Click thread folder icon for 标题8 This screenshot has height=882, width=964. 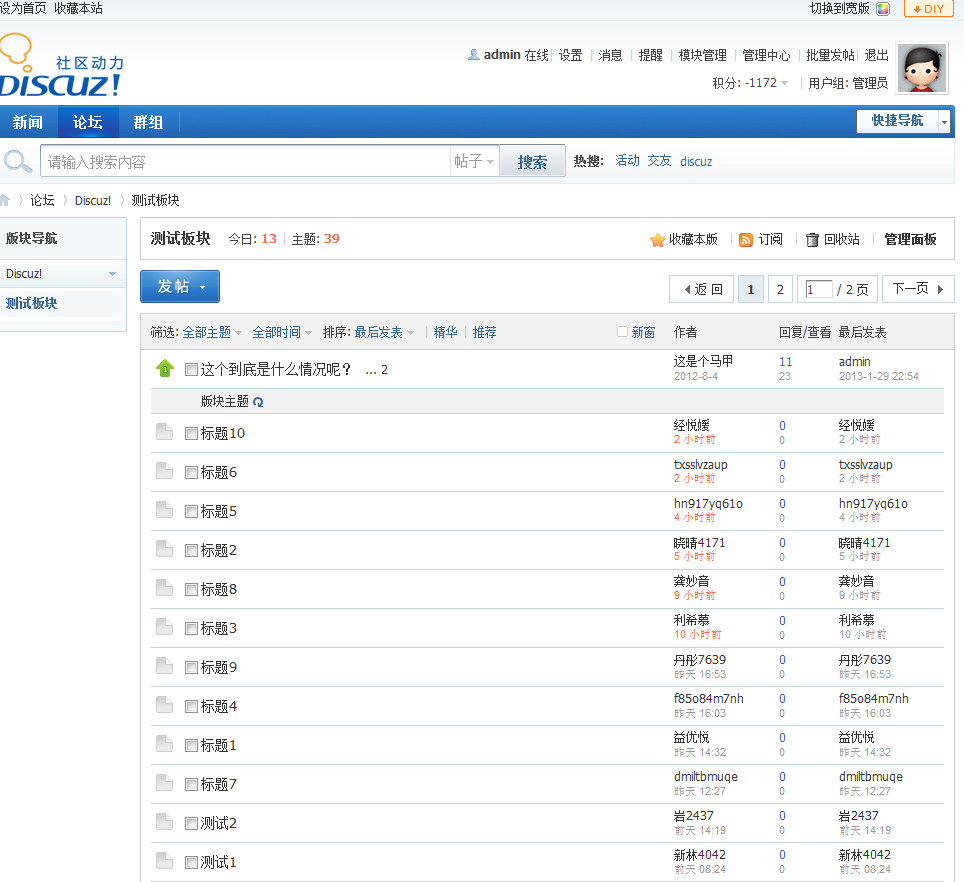[x=164, y=588]
